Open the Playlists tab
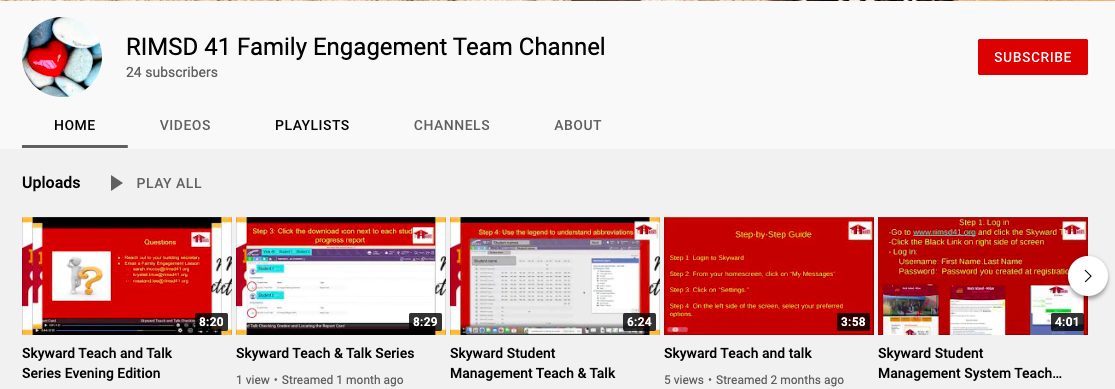This screenshot has height=389, width=1115. click(312, 125)
